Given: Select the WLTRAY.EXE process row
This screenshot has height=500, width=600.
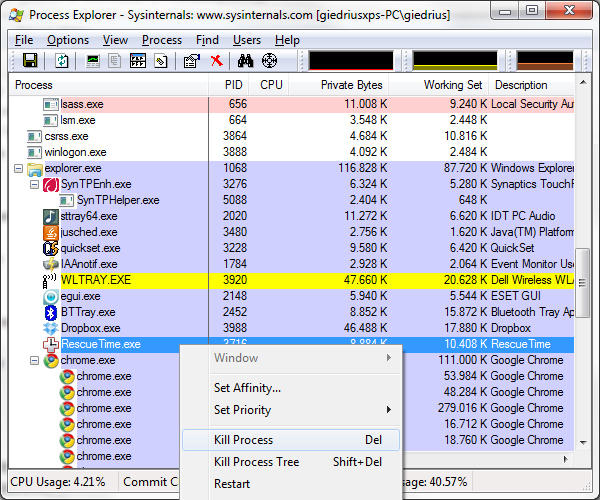Looking at the screenshot, I should 96,280.
